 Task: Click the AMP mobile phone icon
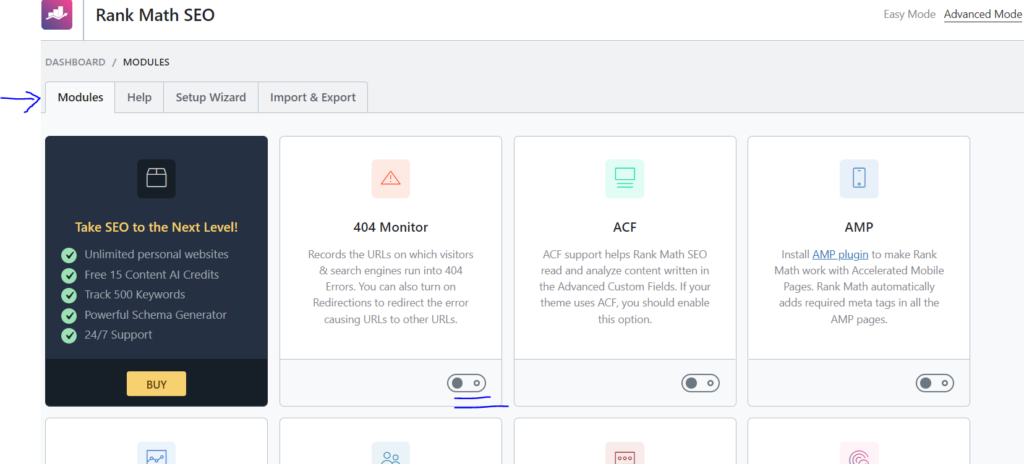tap(859, 178)
